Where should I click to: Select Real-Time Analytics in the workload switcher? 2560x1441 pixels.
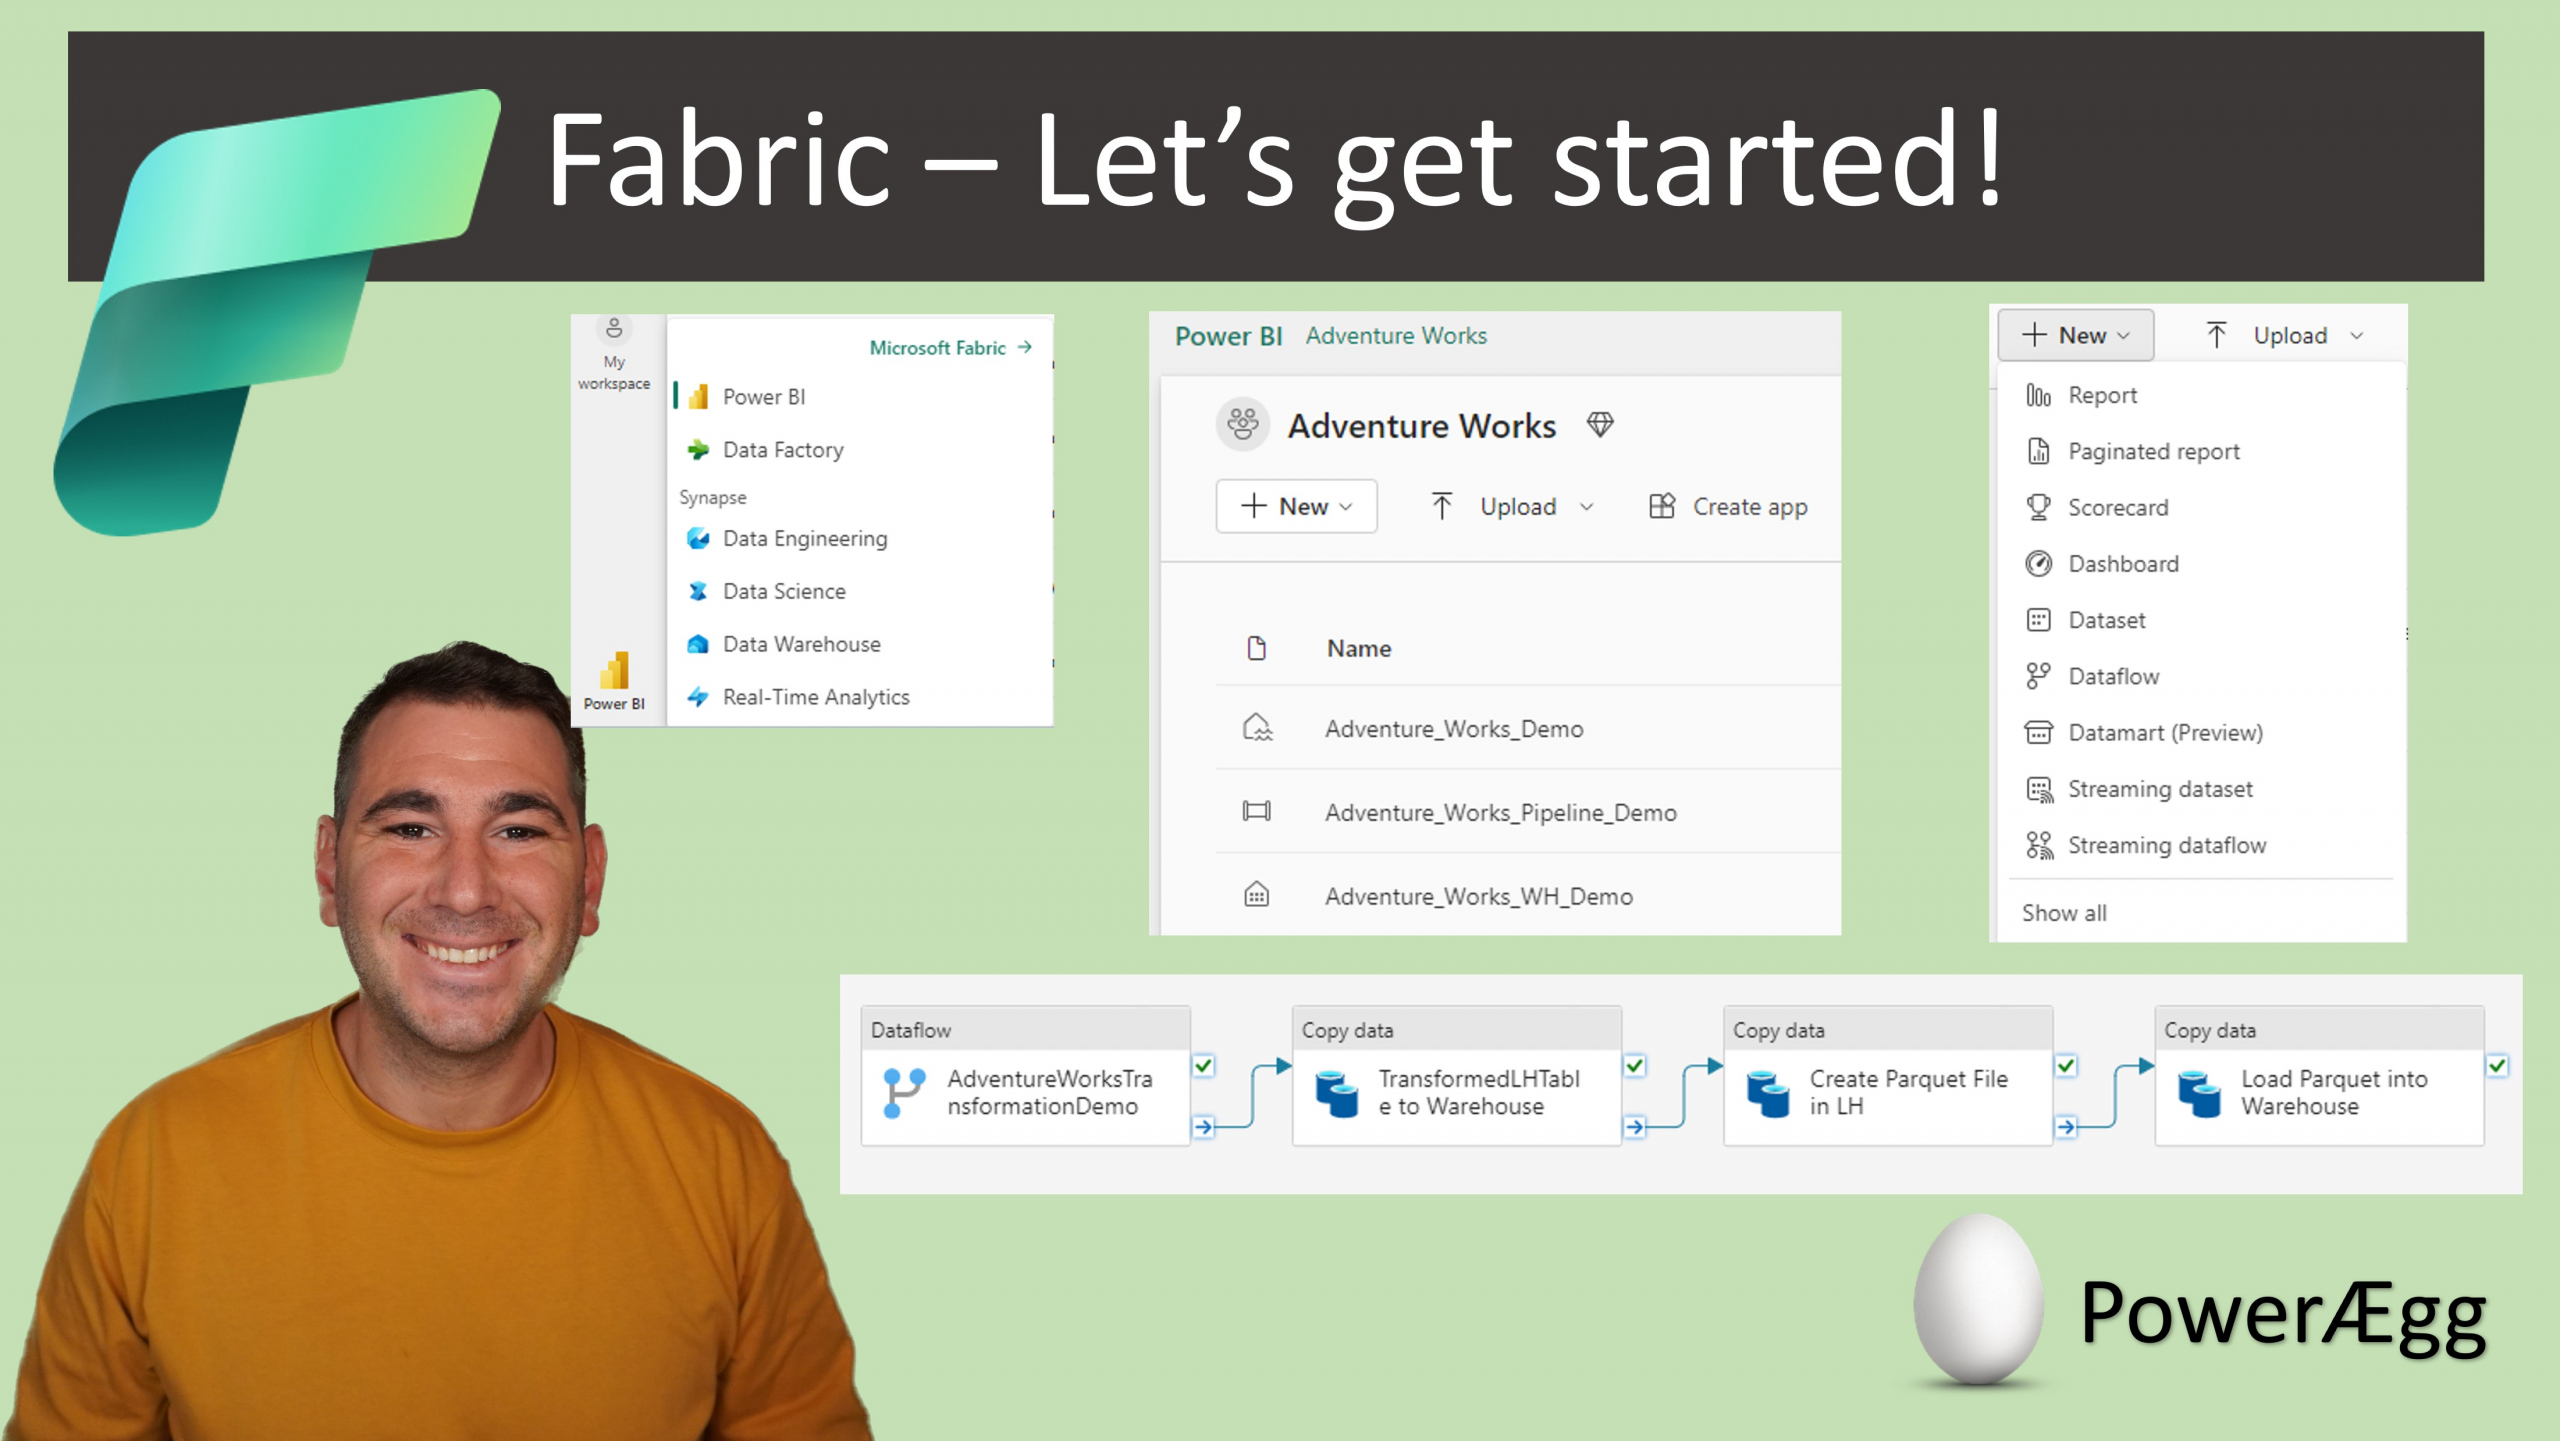[814, 697]
